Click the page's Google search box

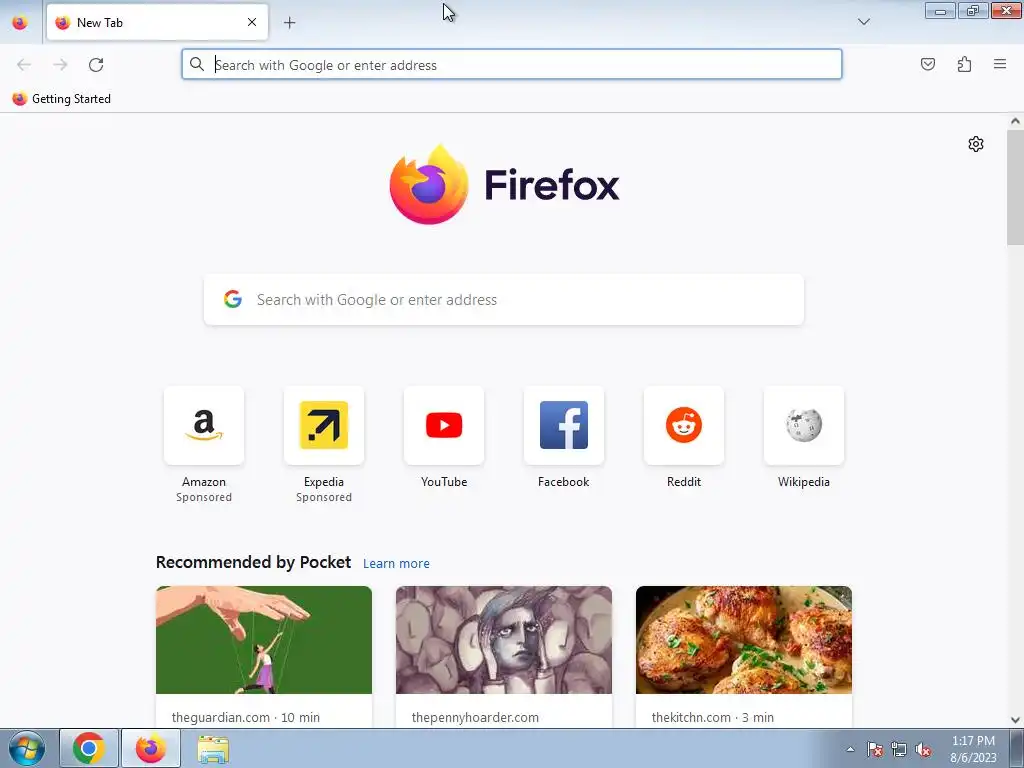504,300
